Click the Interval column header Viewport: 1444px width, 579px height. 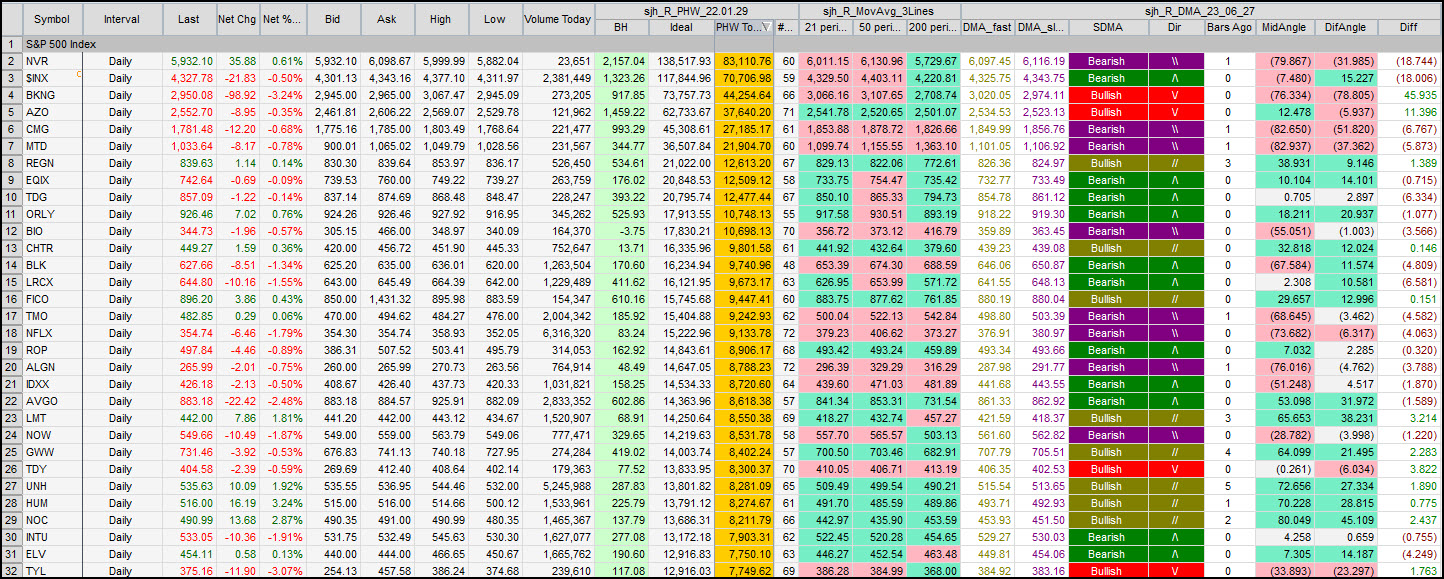click(x=122, y=19)
